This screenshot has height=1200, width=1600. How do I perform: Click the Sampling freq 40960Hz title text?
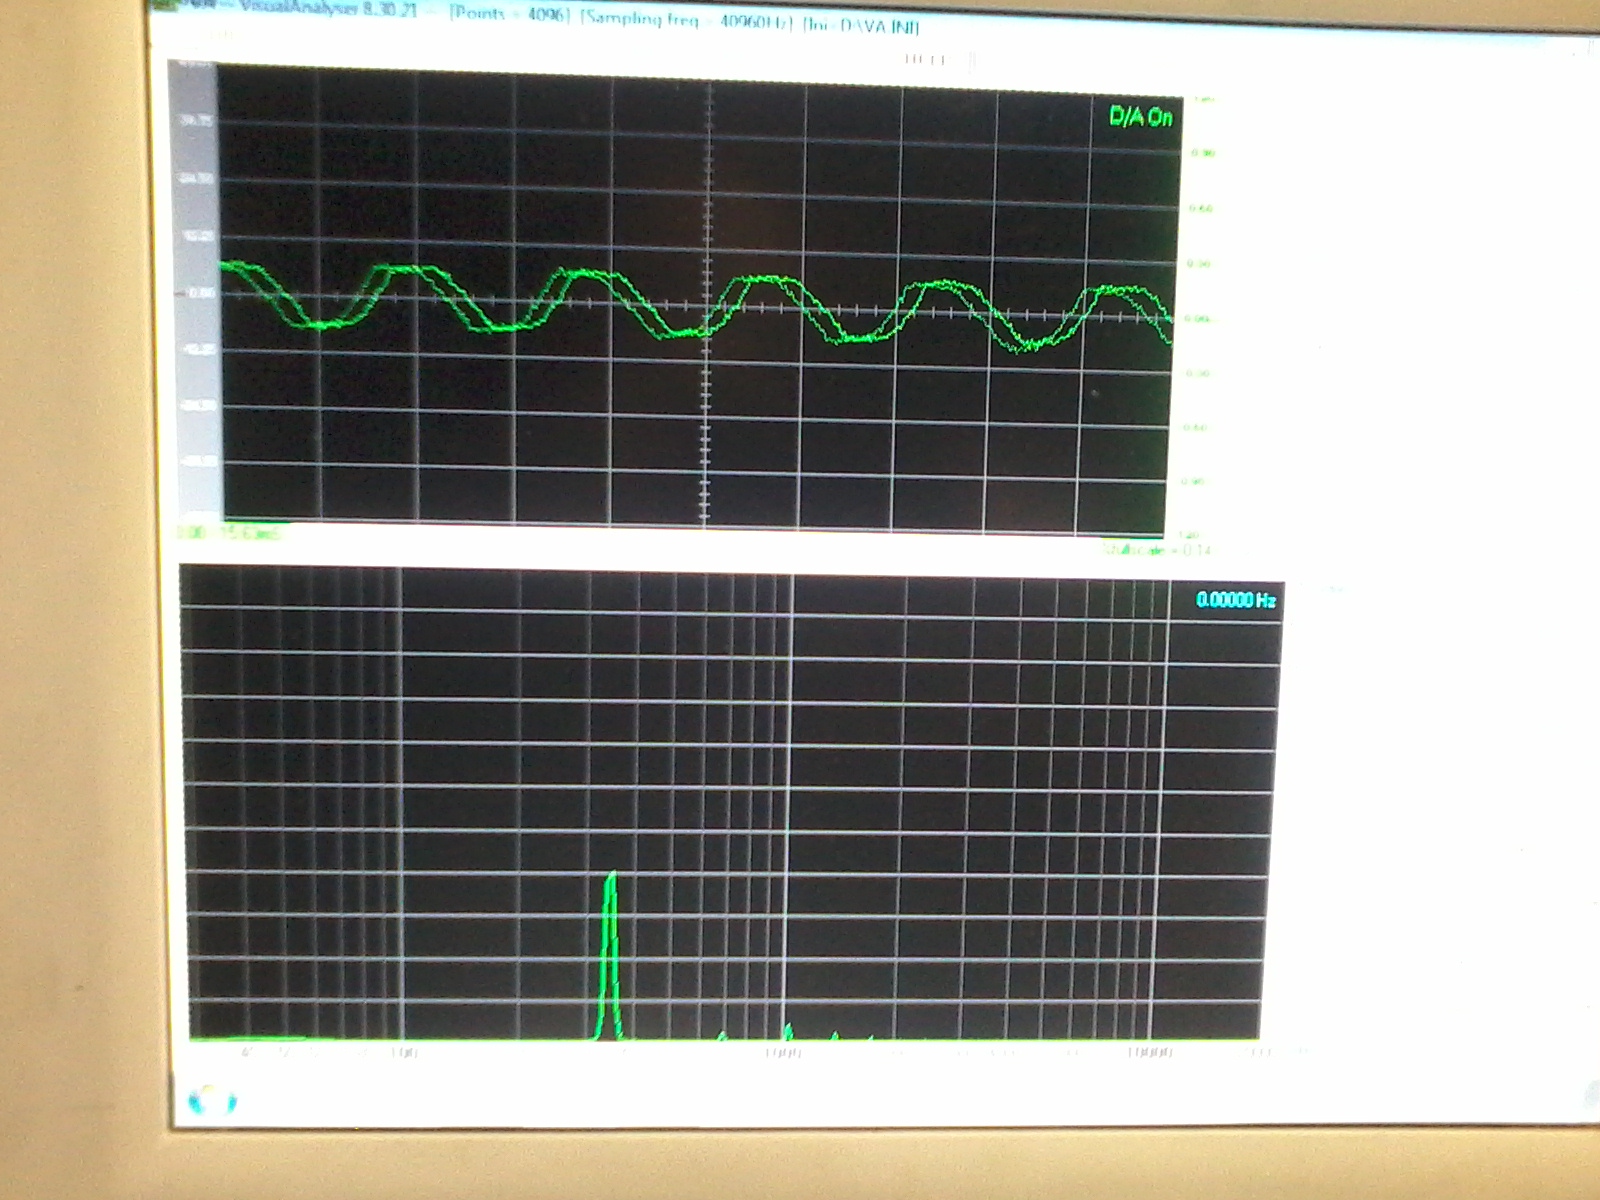tap(688, 20)
